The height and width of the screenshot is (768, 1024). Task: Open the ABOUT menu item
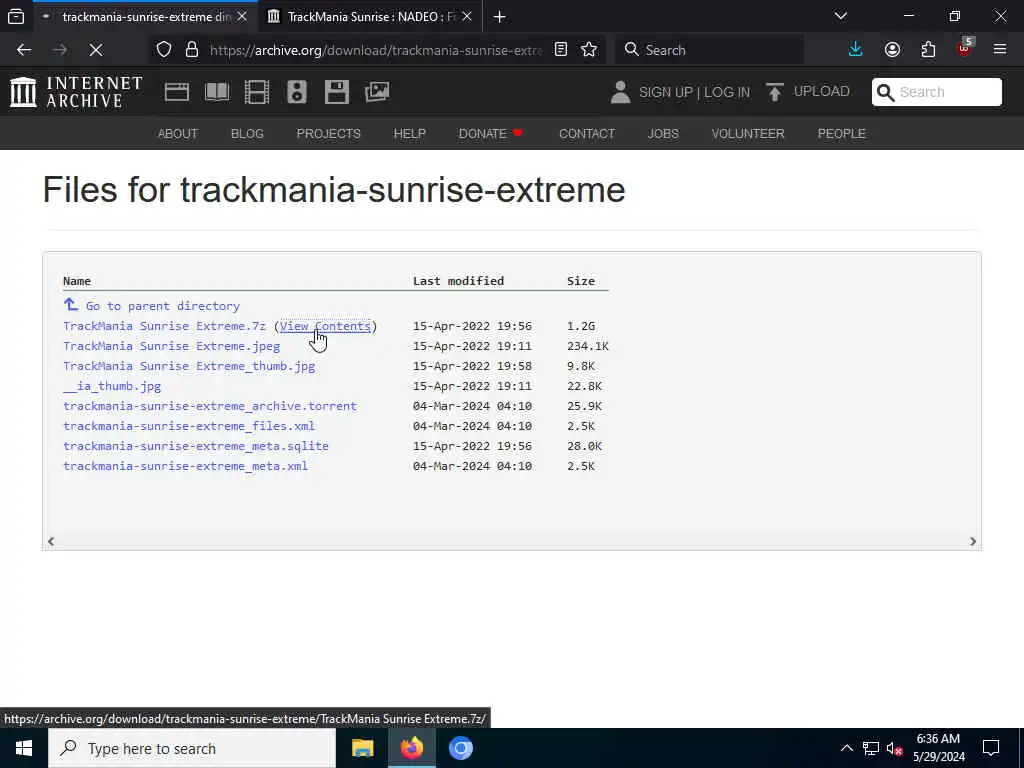click(x=178, y=133)
